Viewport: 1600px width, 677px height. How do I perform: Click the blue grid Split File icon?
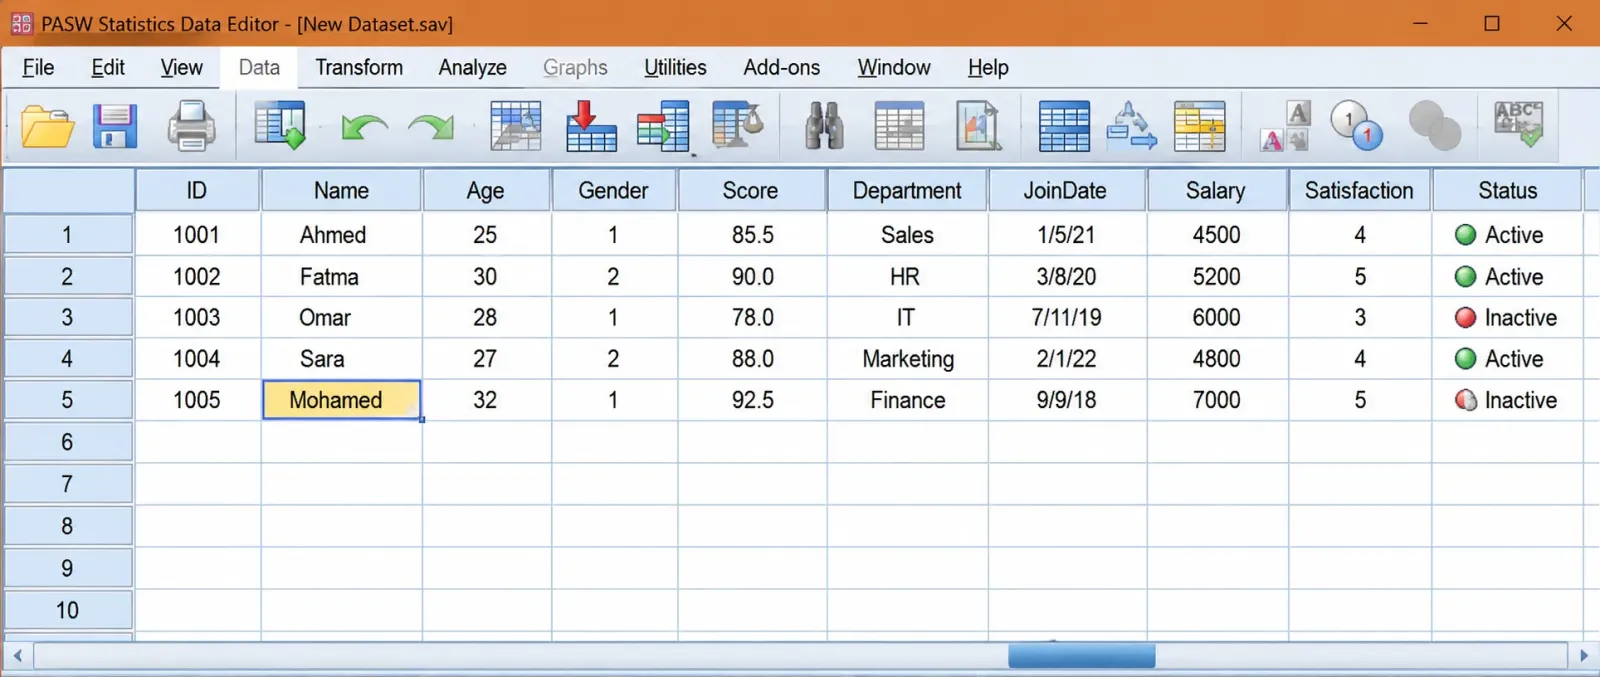click(1064, 127)
